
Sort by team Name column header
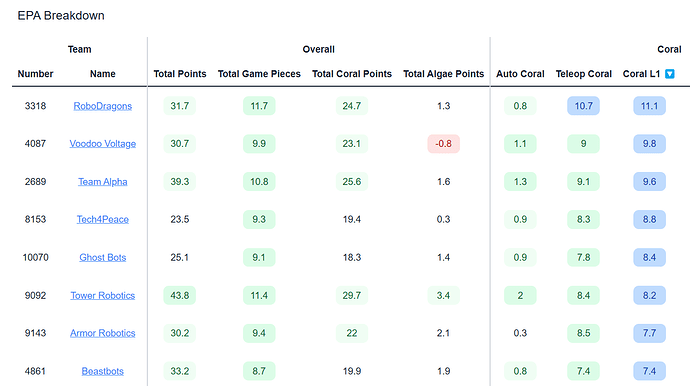point(103,74)
